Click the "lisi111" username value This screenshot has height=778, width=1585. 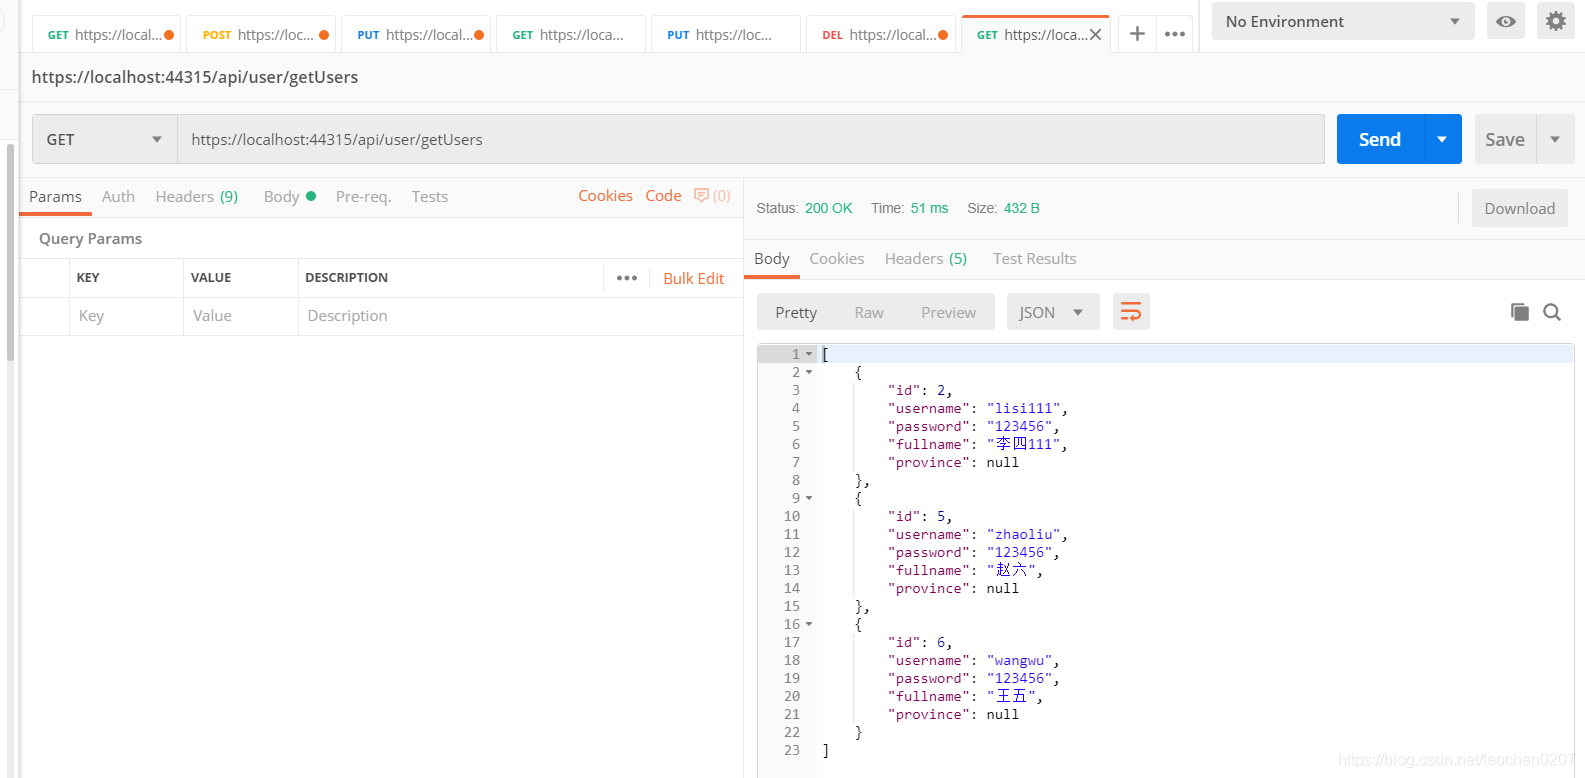[1024, 408]
